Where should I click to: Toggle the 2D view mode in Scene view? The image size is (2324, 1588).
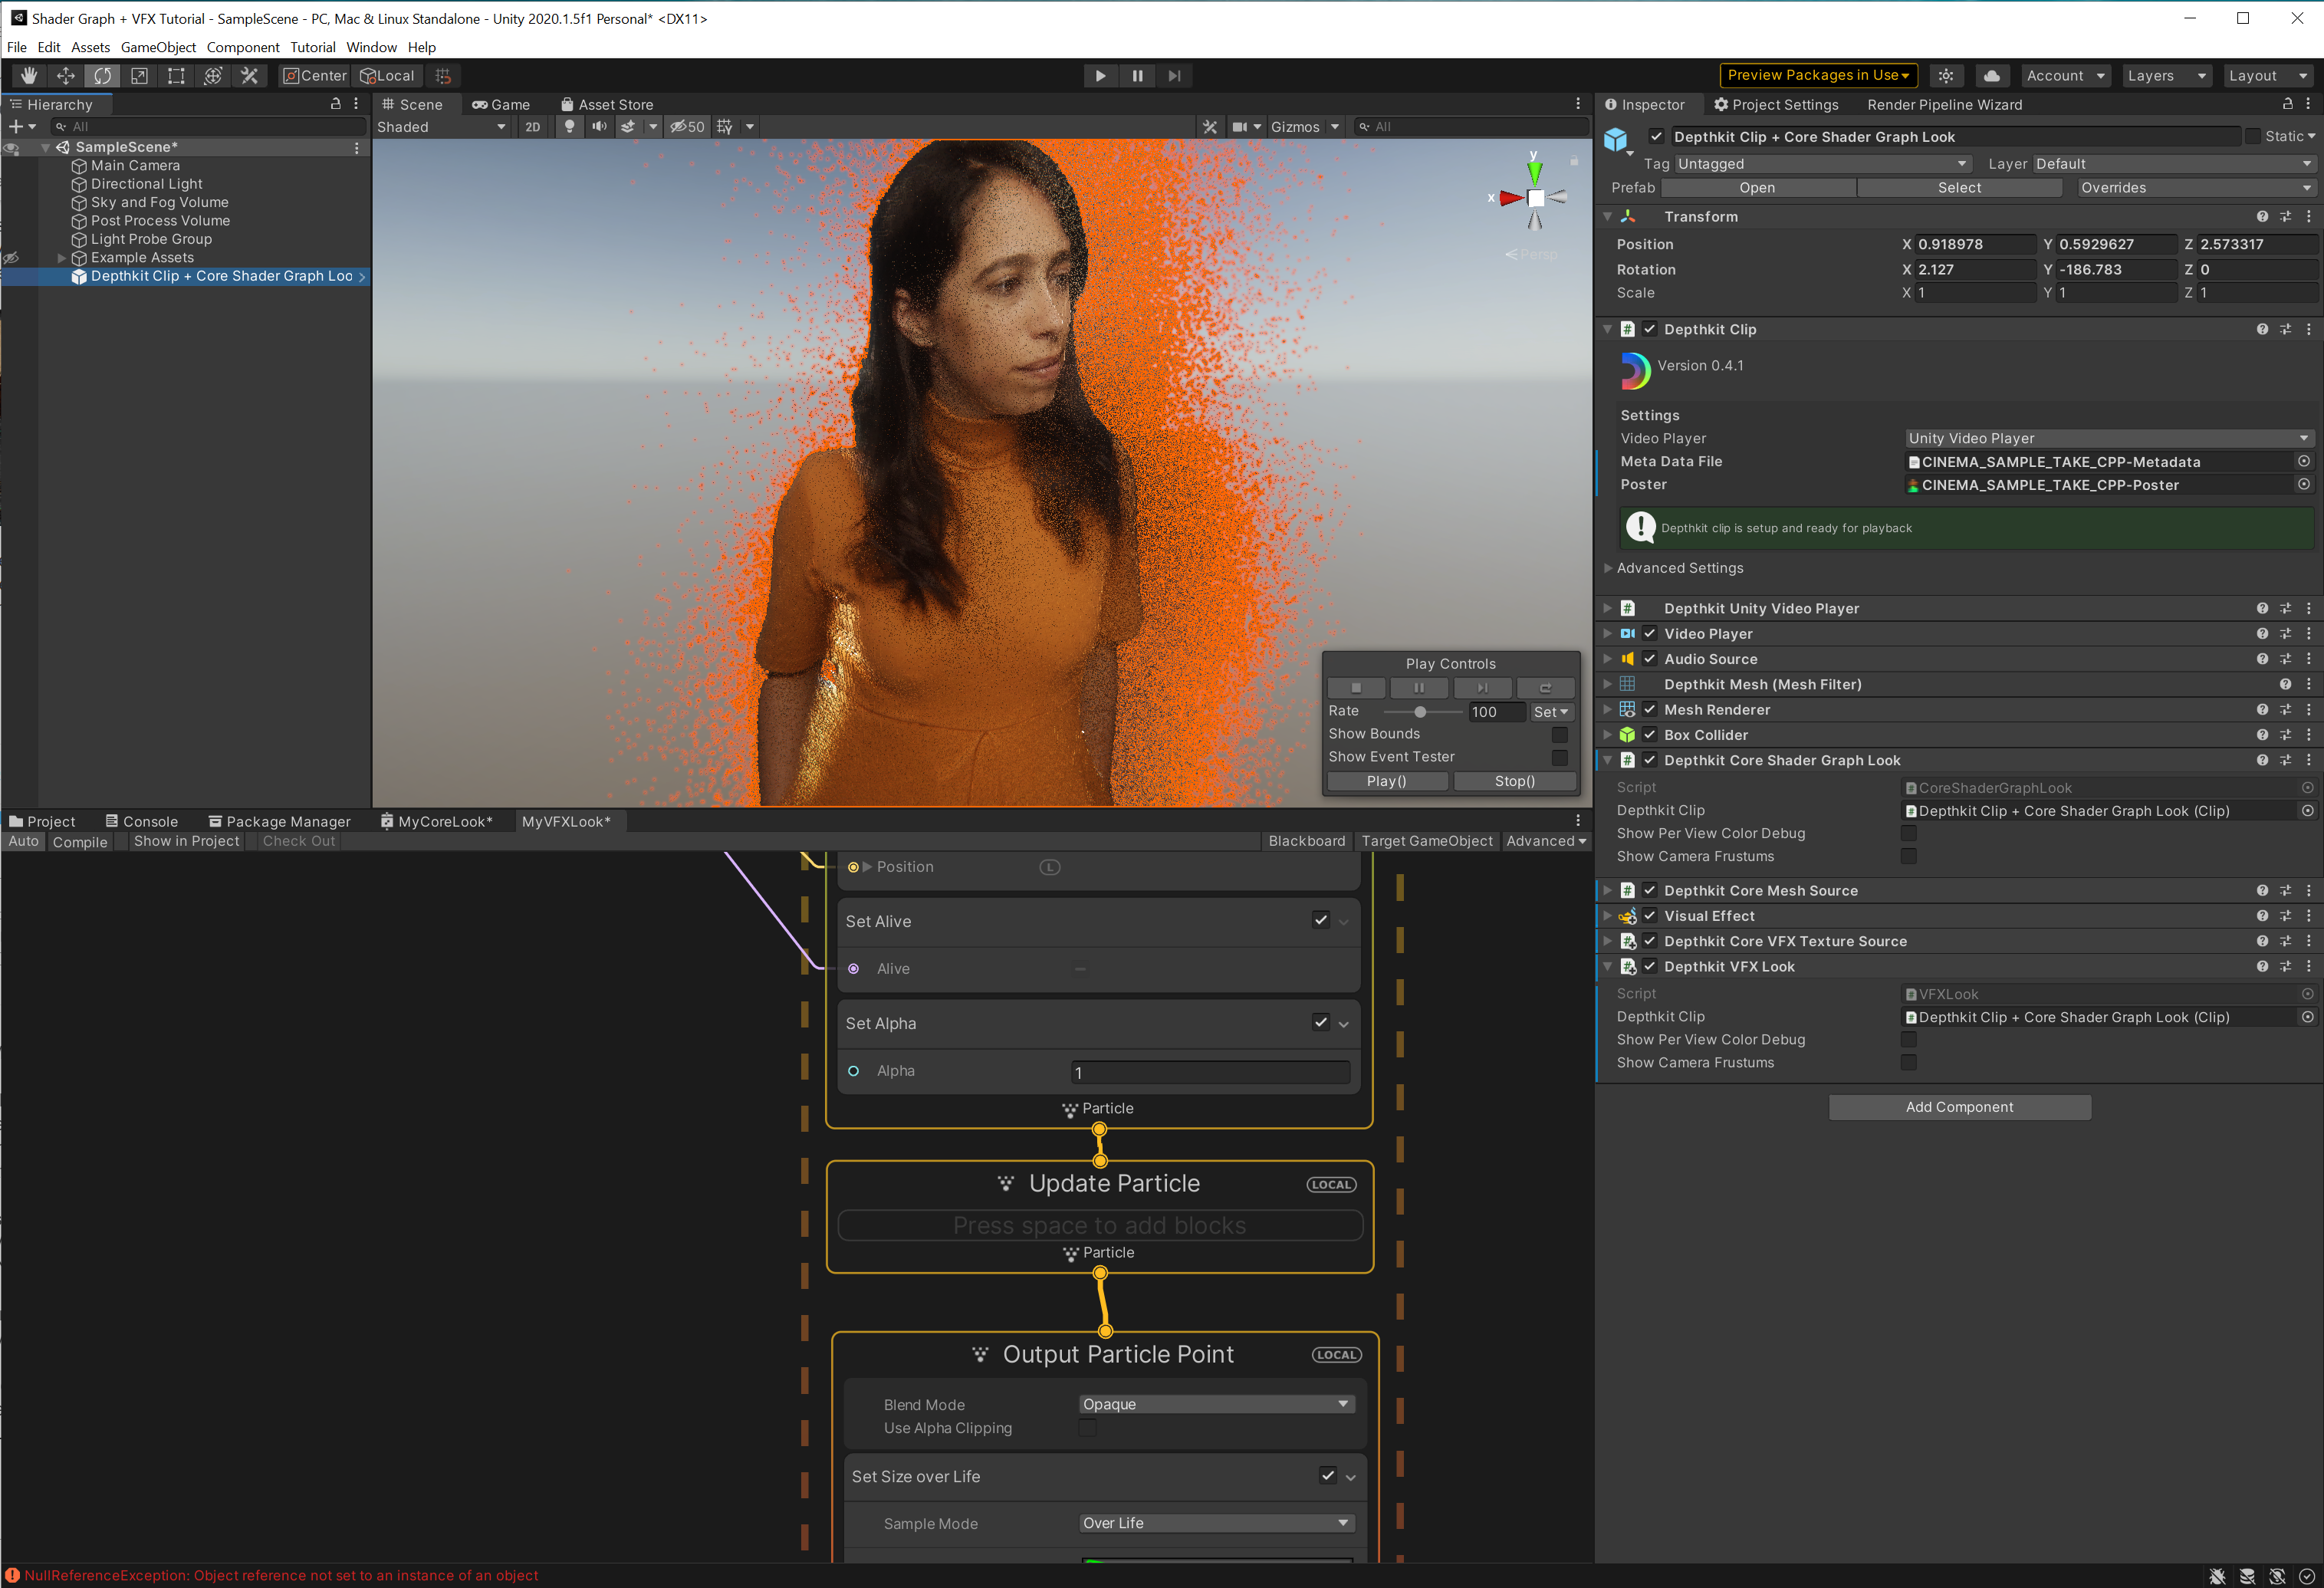coord(532,126)
